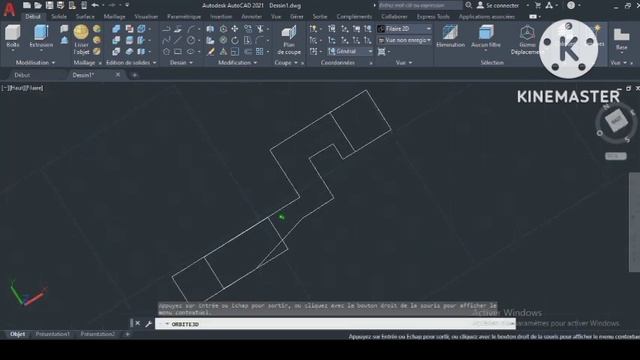The height and width of the screenshot is (360, 640).
Task: Click the Open folder icon in quick access toolbar
Action: click(x=38, y=5)
